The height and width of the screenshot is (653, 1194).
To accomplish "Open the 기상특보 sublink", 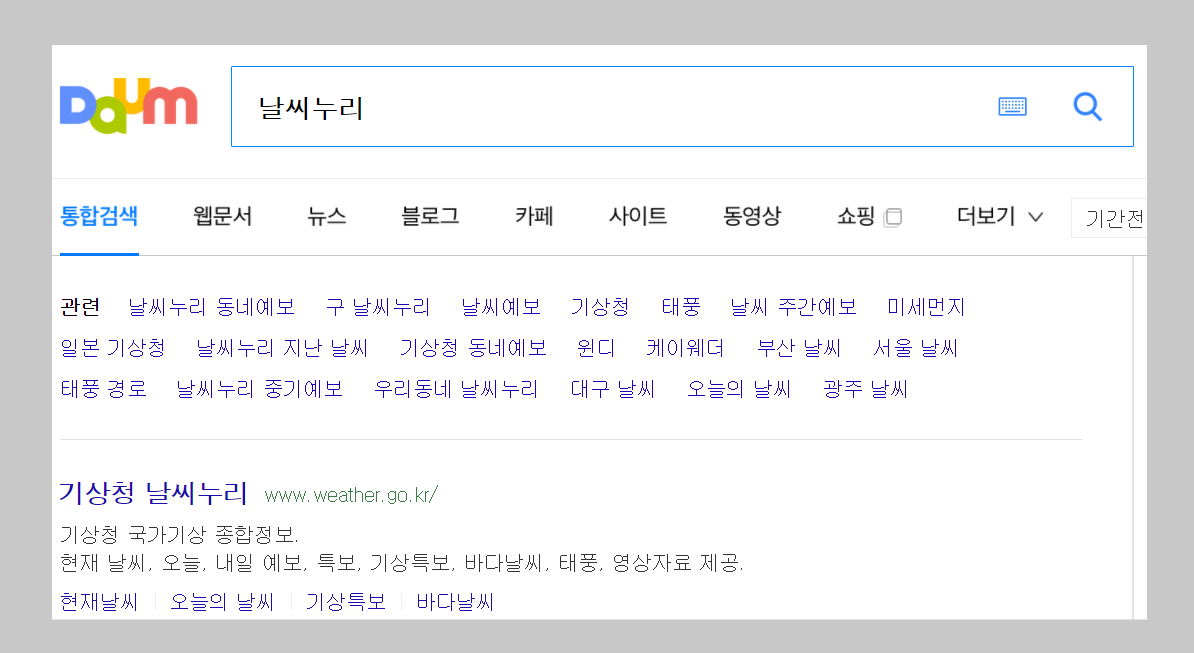I will (x=346, y=602).
